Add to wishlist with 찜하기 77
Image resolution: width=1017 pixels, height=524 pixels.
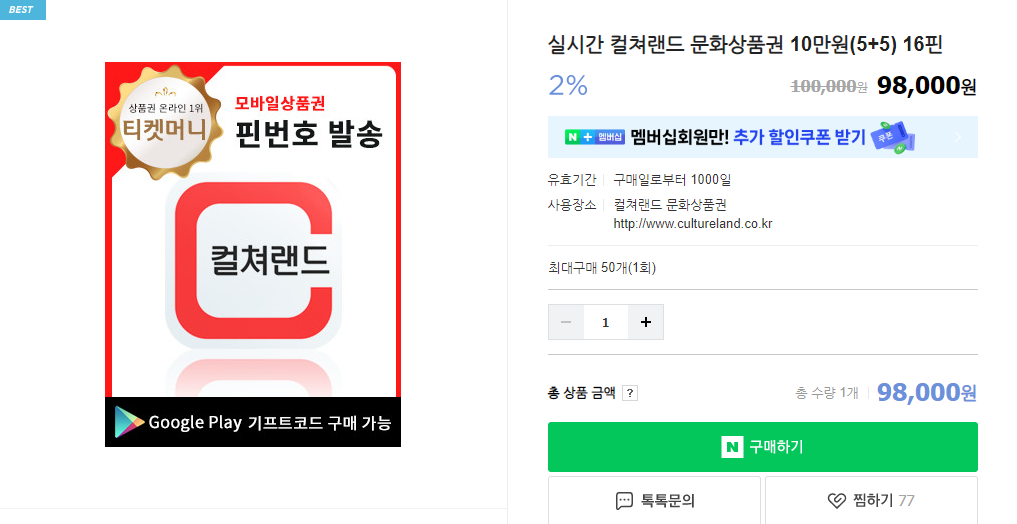871,500
